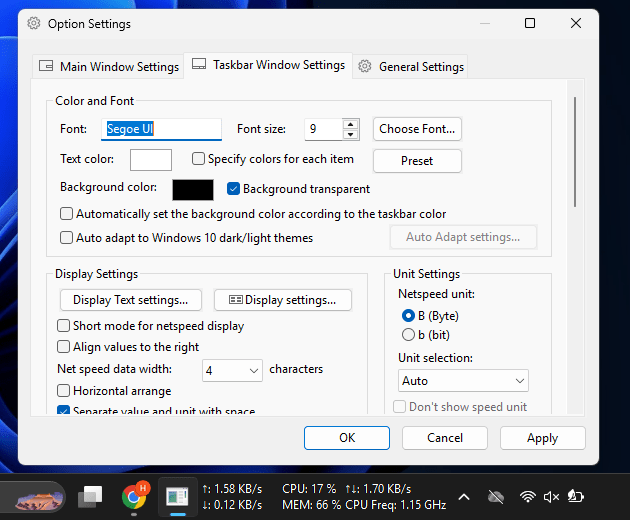Switch to the Main Window Settings tab

pyautogui.click(x=109, y=67)
